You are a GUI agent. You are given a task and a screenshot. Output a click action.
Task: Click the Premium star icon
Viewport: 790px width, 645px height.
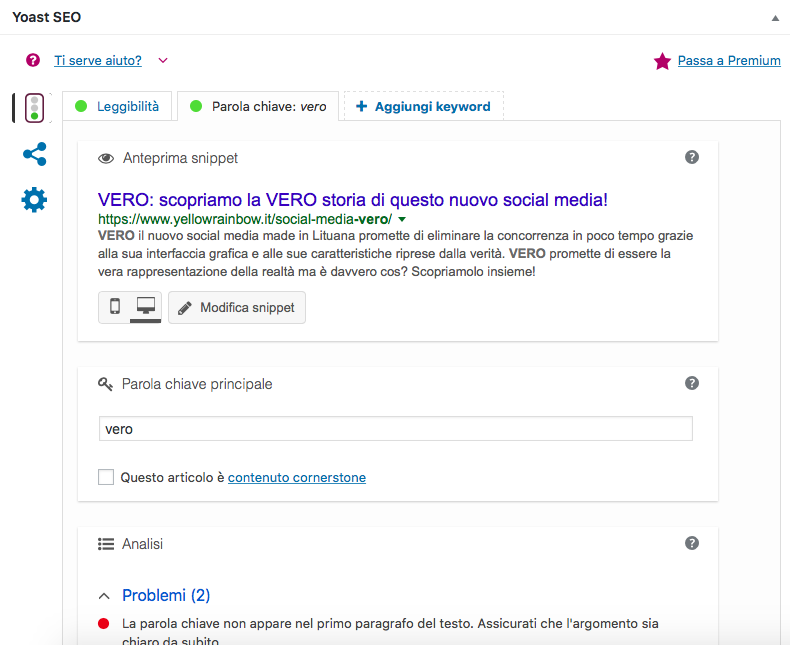tap(662, 62)
